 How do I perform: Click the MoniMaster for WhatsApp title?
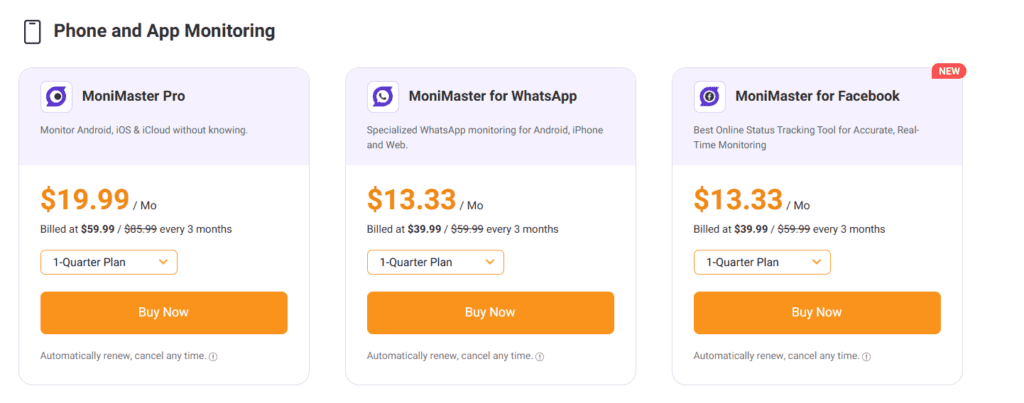[x=492, y=97]
